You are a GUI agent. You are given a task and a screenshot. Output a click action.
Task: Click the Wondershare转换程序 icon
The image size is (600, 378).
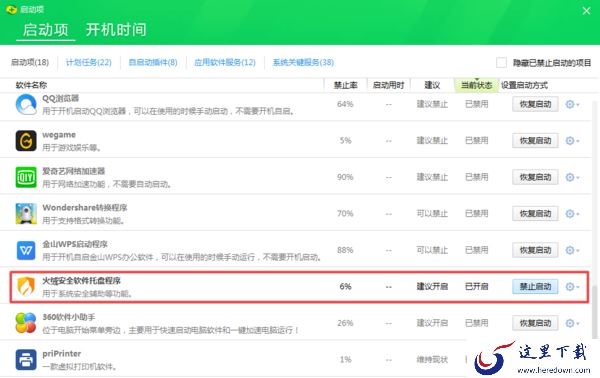click(x=26, y=213)
